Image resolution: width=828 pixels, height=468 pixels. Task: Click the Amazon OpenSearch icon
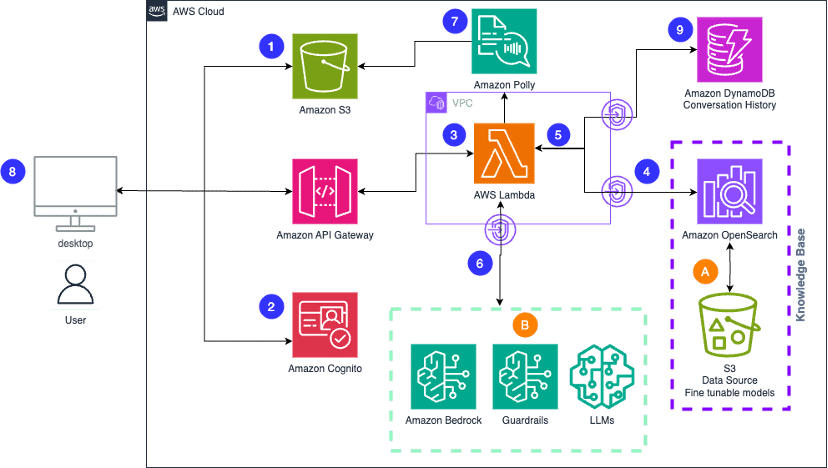pyautogui.click(x=729, y=190)
